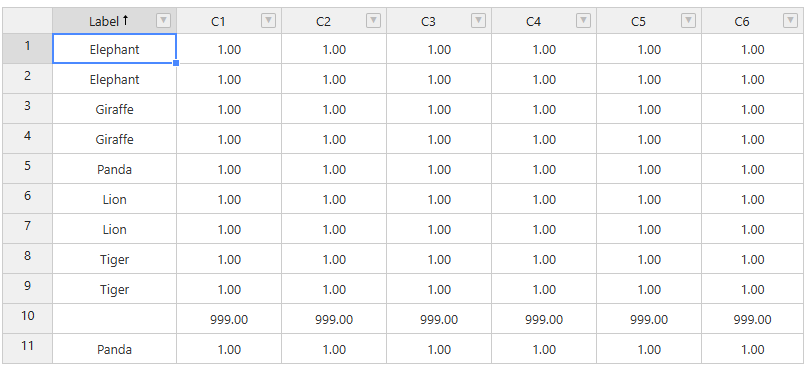The width and height of the screenshot is (810, 368).
Task: Click the select-all corner cell
Action: pyautogui.click(x=27, y=21)
